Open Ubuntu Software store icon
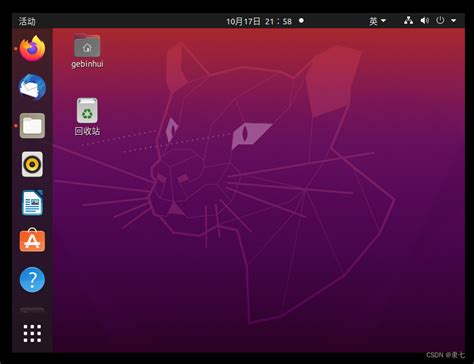Viewport: 474px width, 364px height. (32, 240)
